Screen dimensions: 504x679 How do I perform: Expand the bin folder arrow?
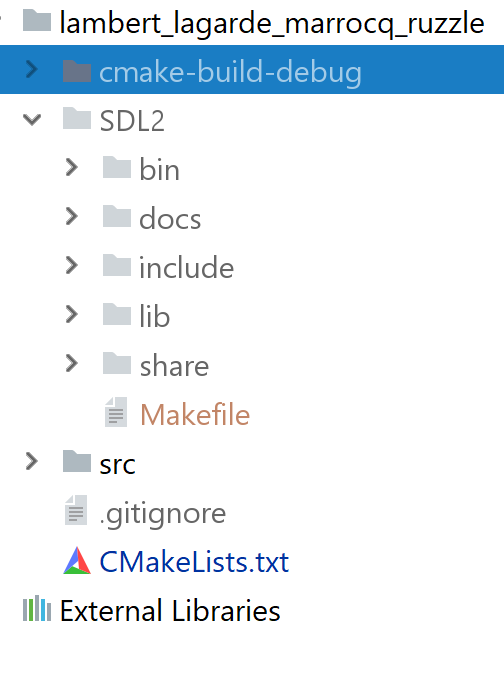71,167
